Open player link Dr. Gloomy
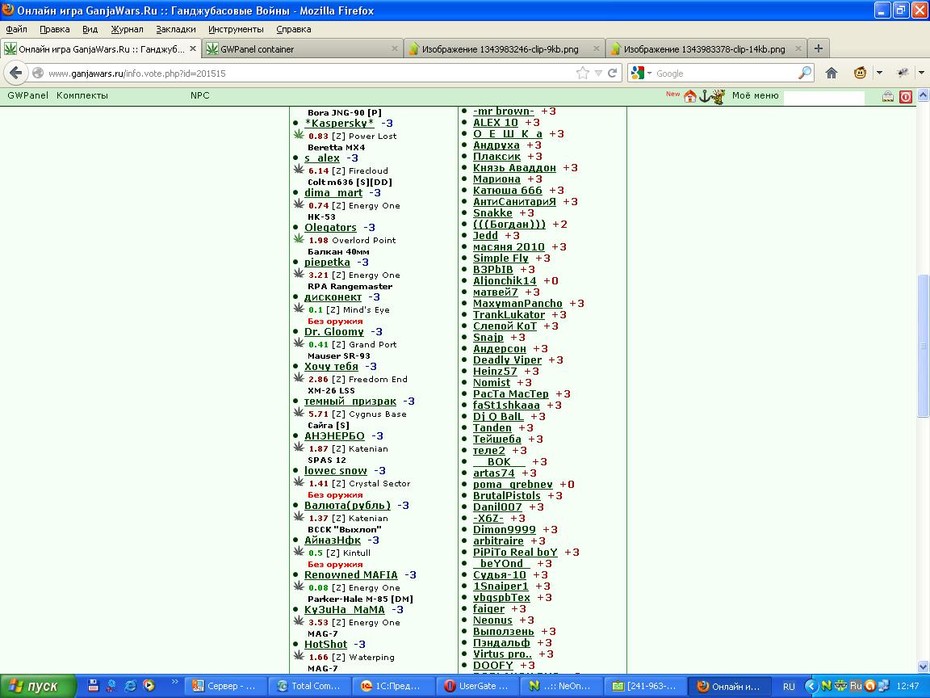 pyautogui.click(x=334, y=332)
